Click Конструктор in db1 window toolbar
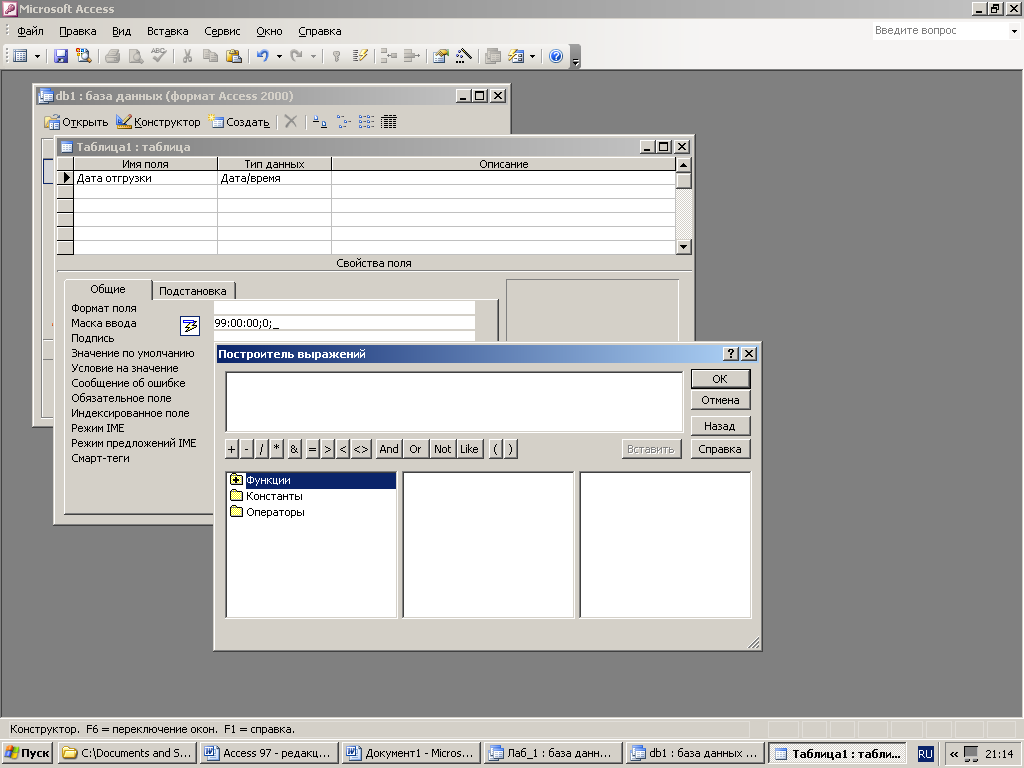1024x768 pixels. coord(158,122)
